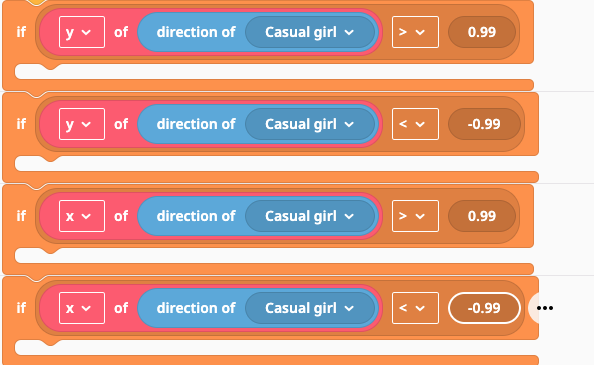Open the three-dot options menu beside -0.99
The height and width of the screenshot is (365, 594).
(x=545, y=308)
